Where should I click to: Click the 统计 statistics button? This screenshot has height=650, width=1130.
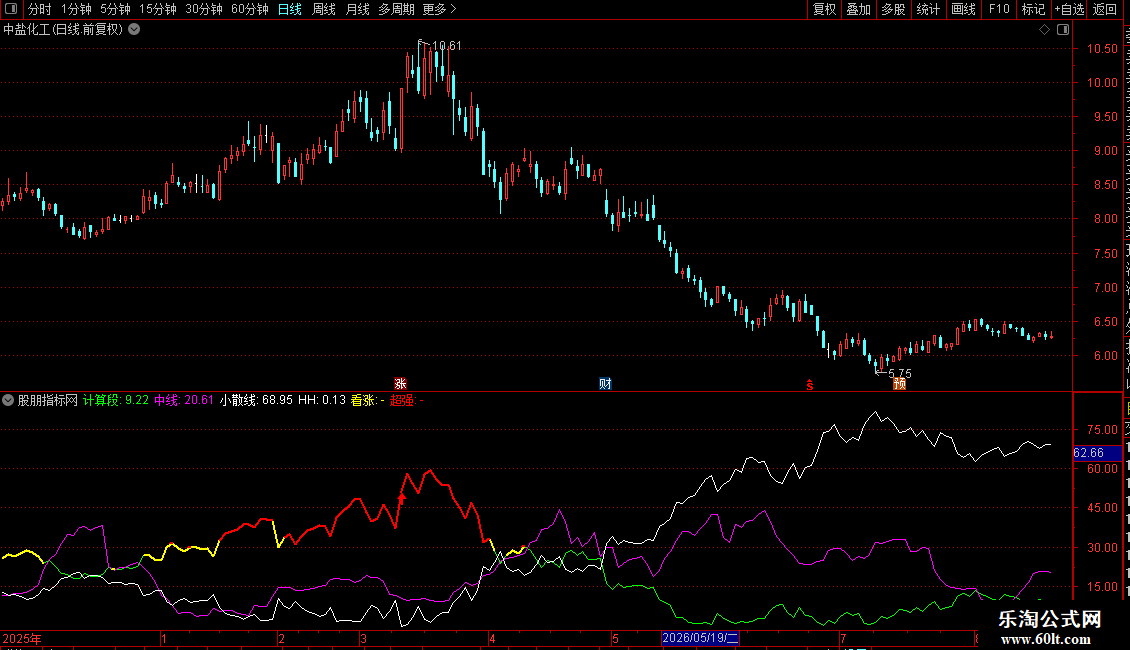point(928,9)
